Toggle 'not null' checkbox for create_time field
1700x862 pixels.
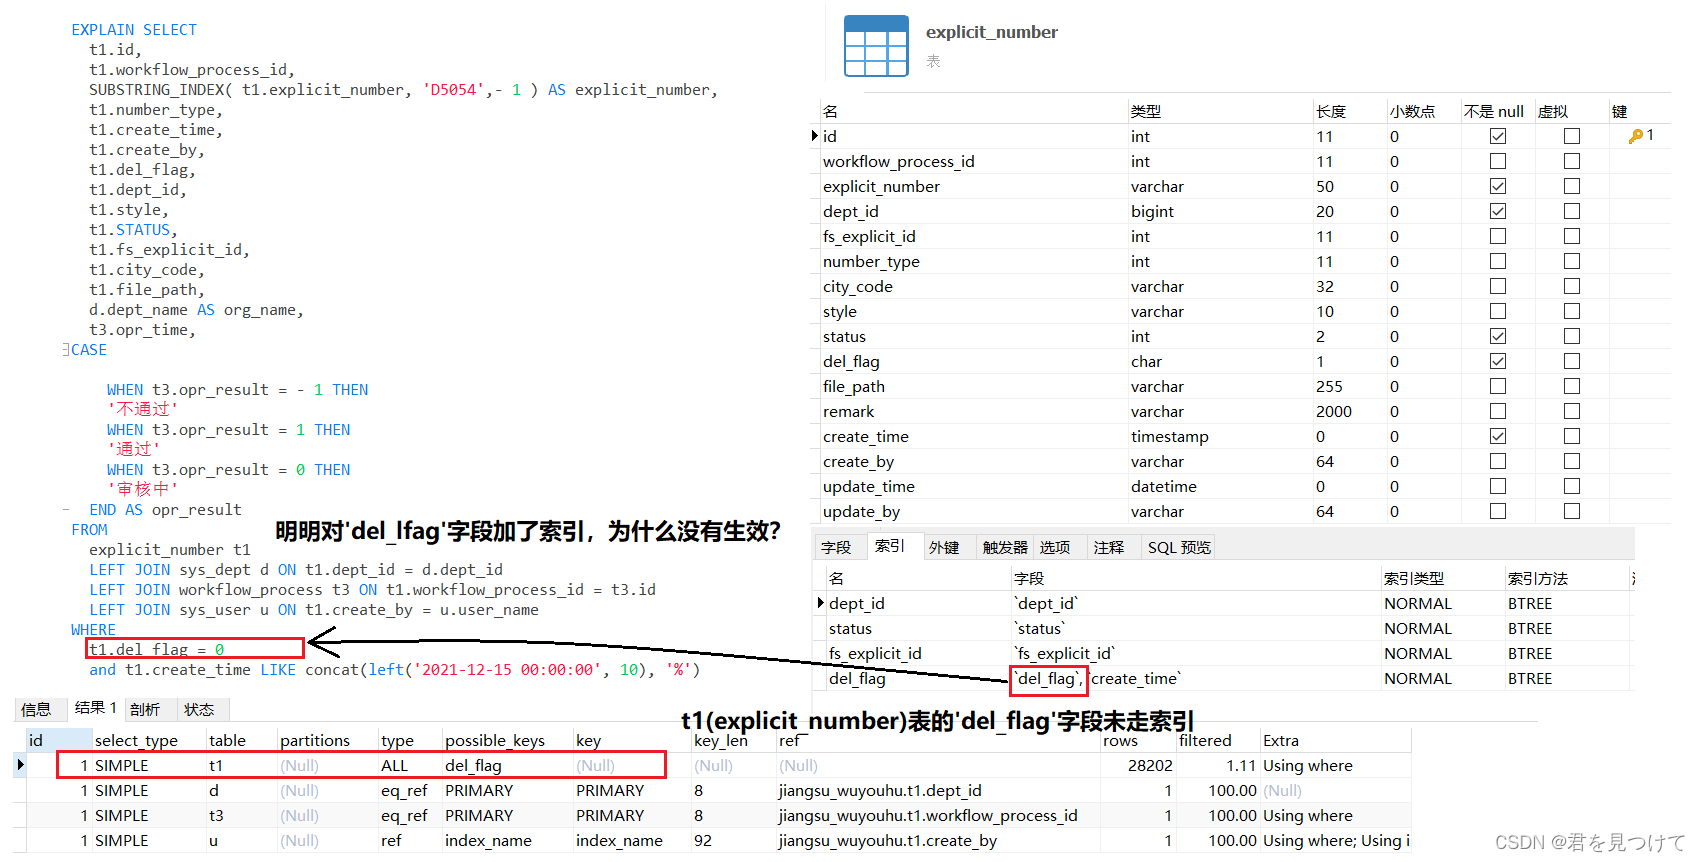click(1497, 436)
